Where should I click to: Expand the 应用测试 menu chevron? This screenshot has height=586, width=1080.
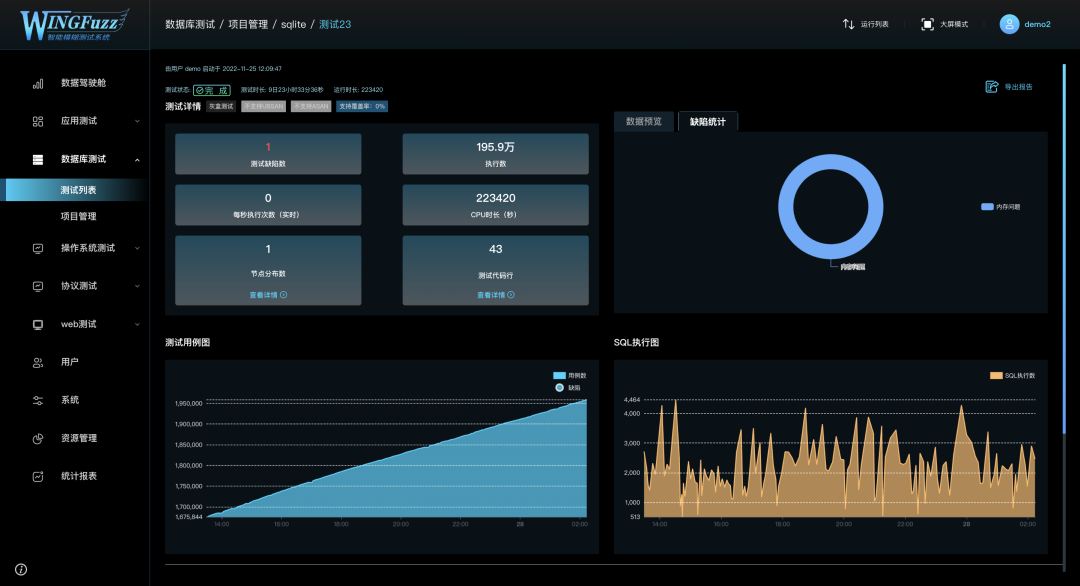[x=137, y=121]
